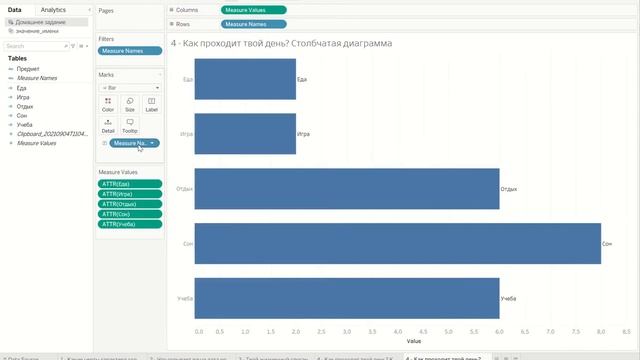Open the Size marks card button
This screenshot has height=360, width=640.
[x=130, y=104]
